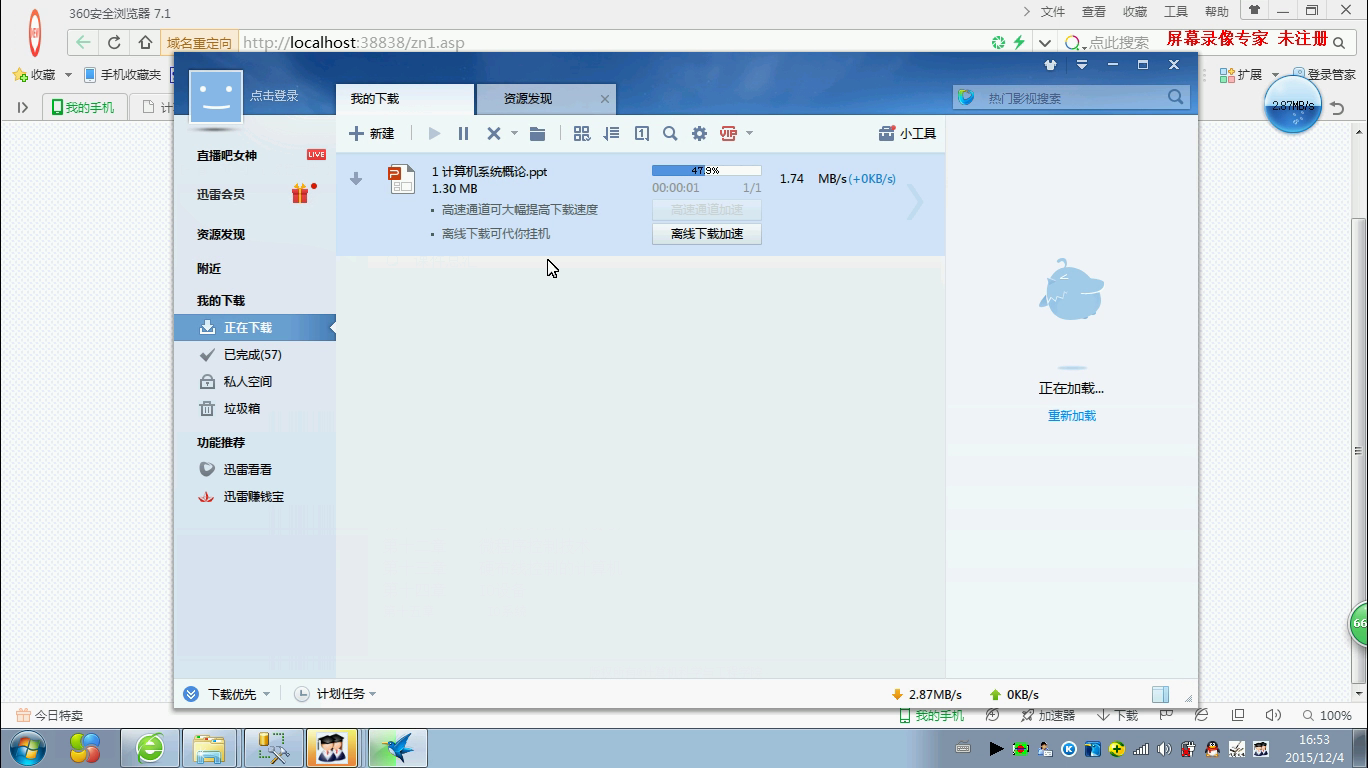The width and height of the screenshot is (1368, 768).
Task: Open the 计划任务 dropdown in the status bar
Action: pyautogui.click(x=346, y=694)
